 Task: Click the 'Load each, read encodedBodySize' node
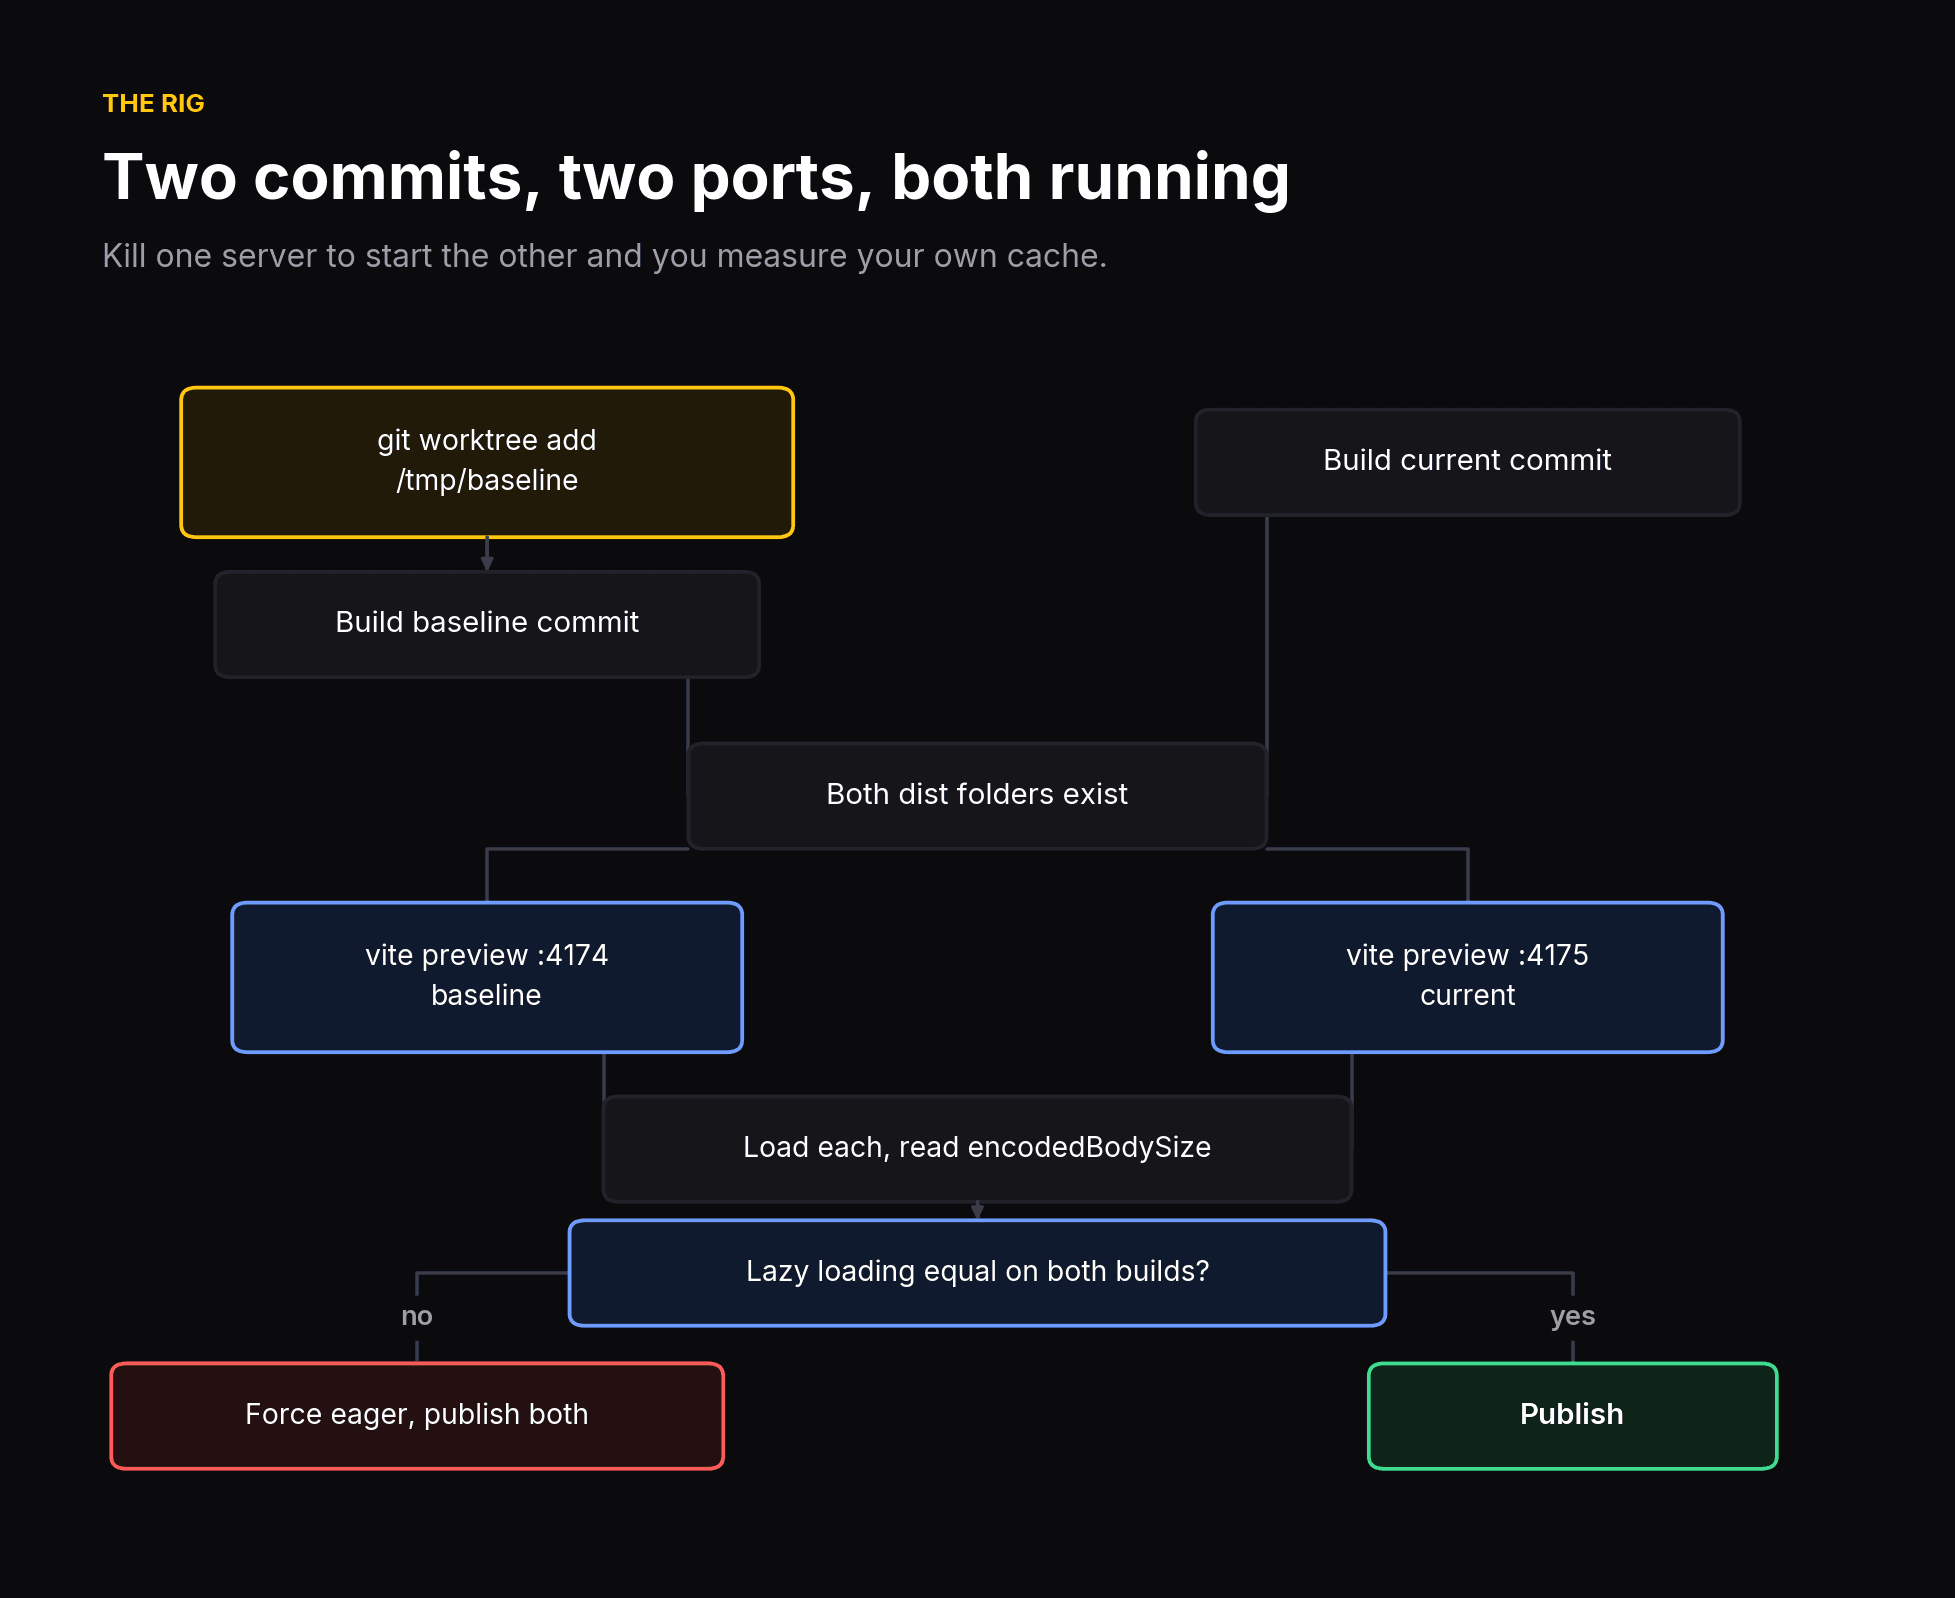977,1148
